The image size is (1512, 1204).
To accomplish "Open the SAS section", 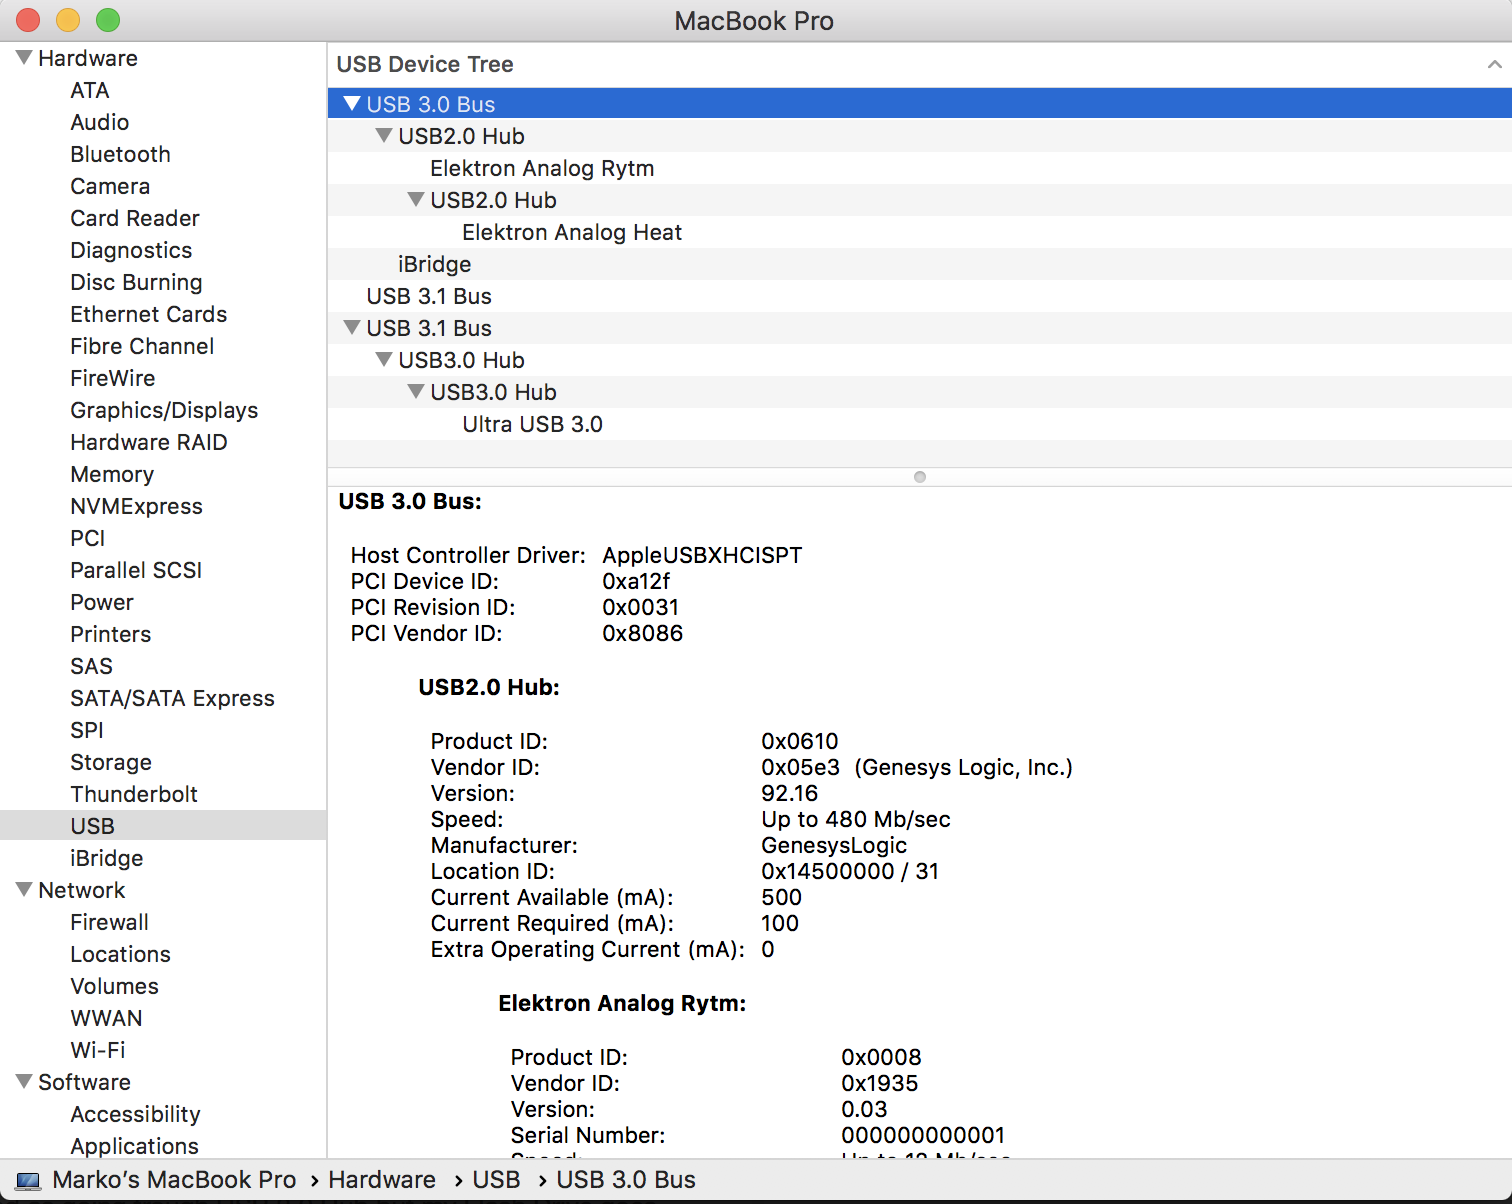I will (92, 666).
